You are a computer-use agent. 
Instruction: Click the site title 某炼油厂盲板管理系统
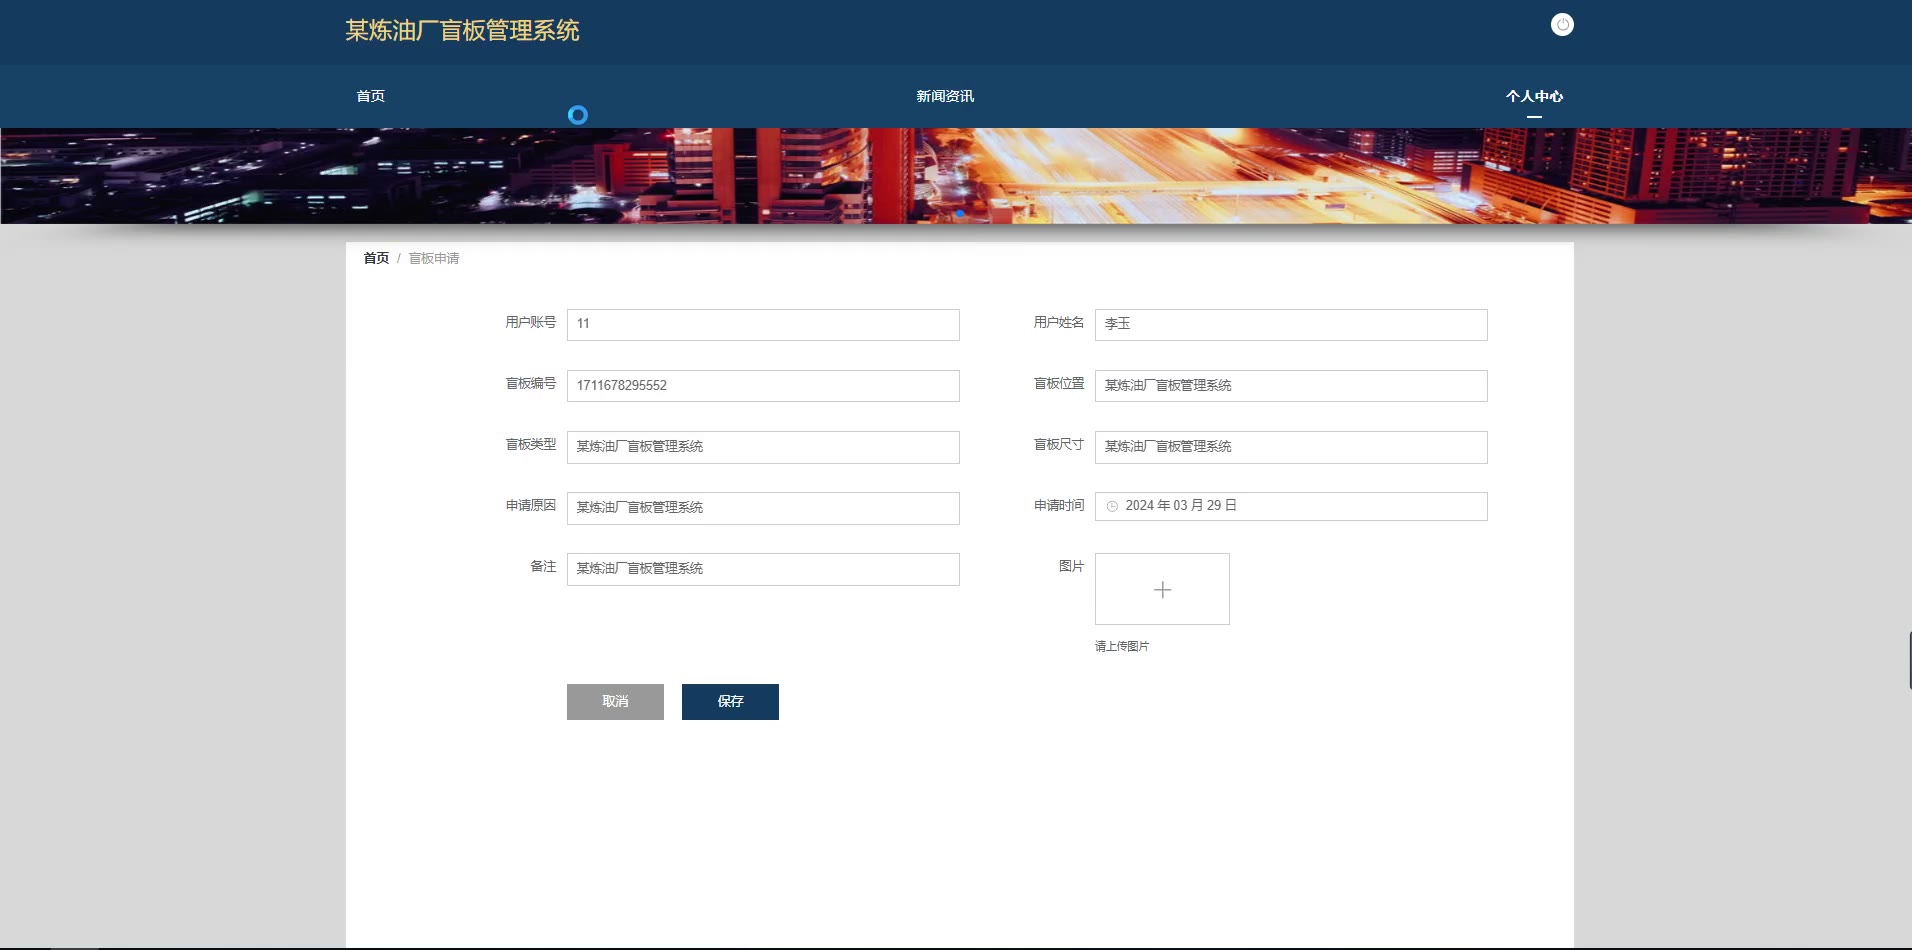point(462,31)
